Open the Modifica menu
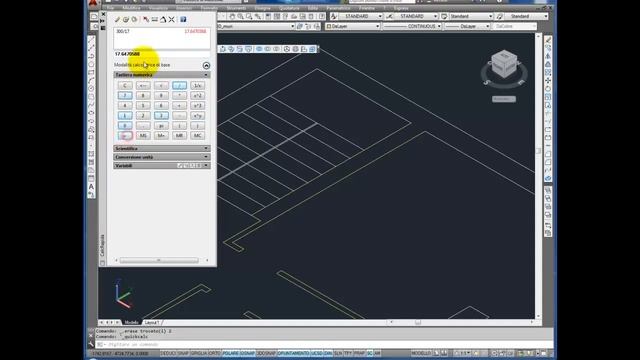The width and height of the screenshot is (640, 360). coord(131,8)
